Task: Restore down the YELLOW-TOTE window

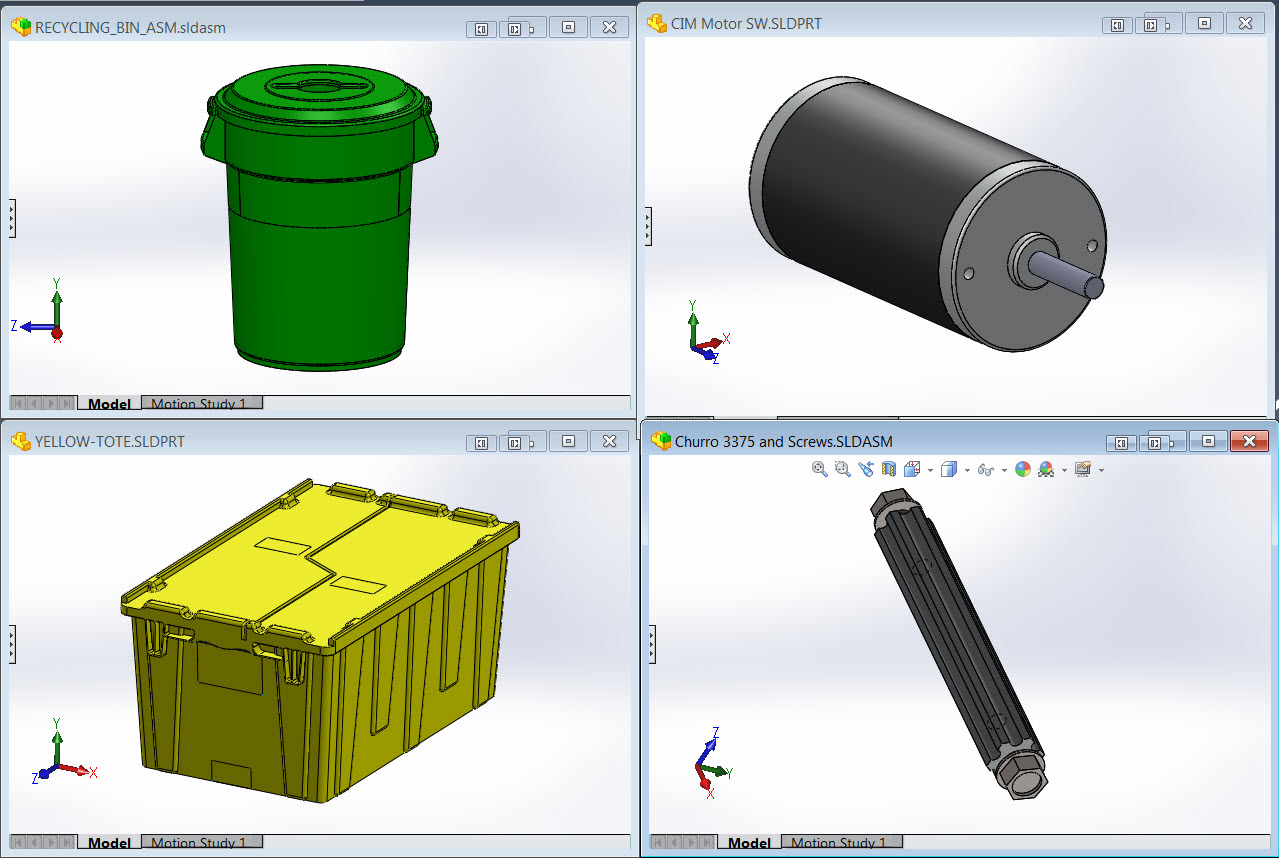Action: pyautogui.click(x=567, y=440)
